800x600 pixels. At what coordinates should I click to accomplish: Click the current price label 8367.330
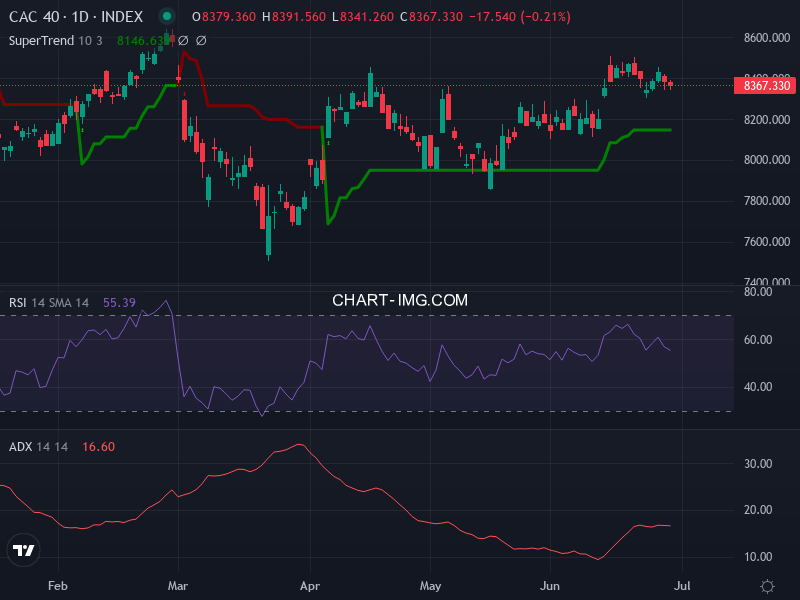(x=765, y=85)
